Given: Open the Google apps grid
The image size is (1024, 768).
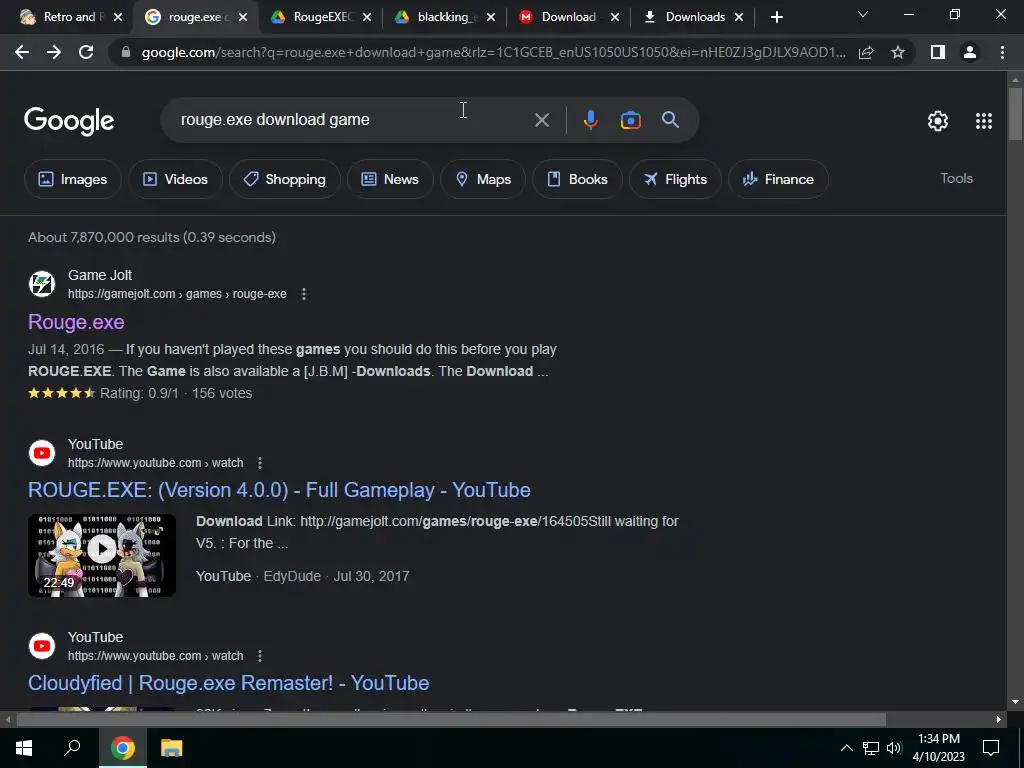Looking at the screenshot, I should point(984,121).
